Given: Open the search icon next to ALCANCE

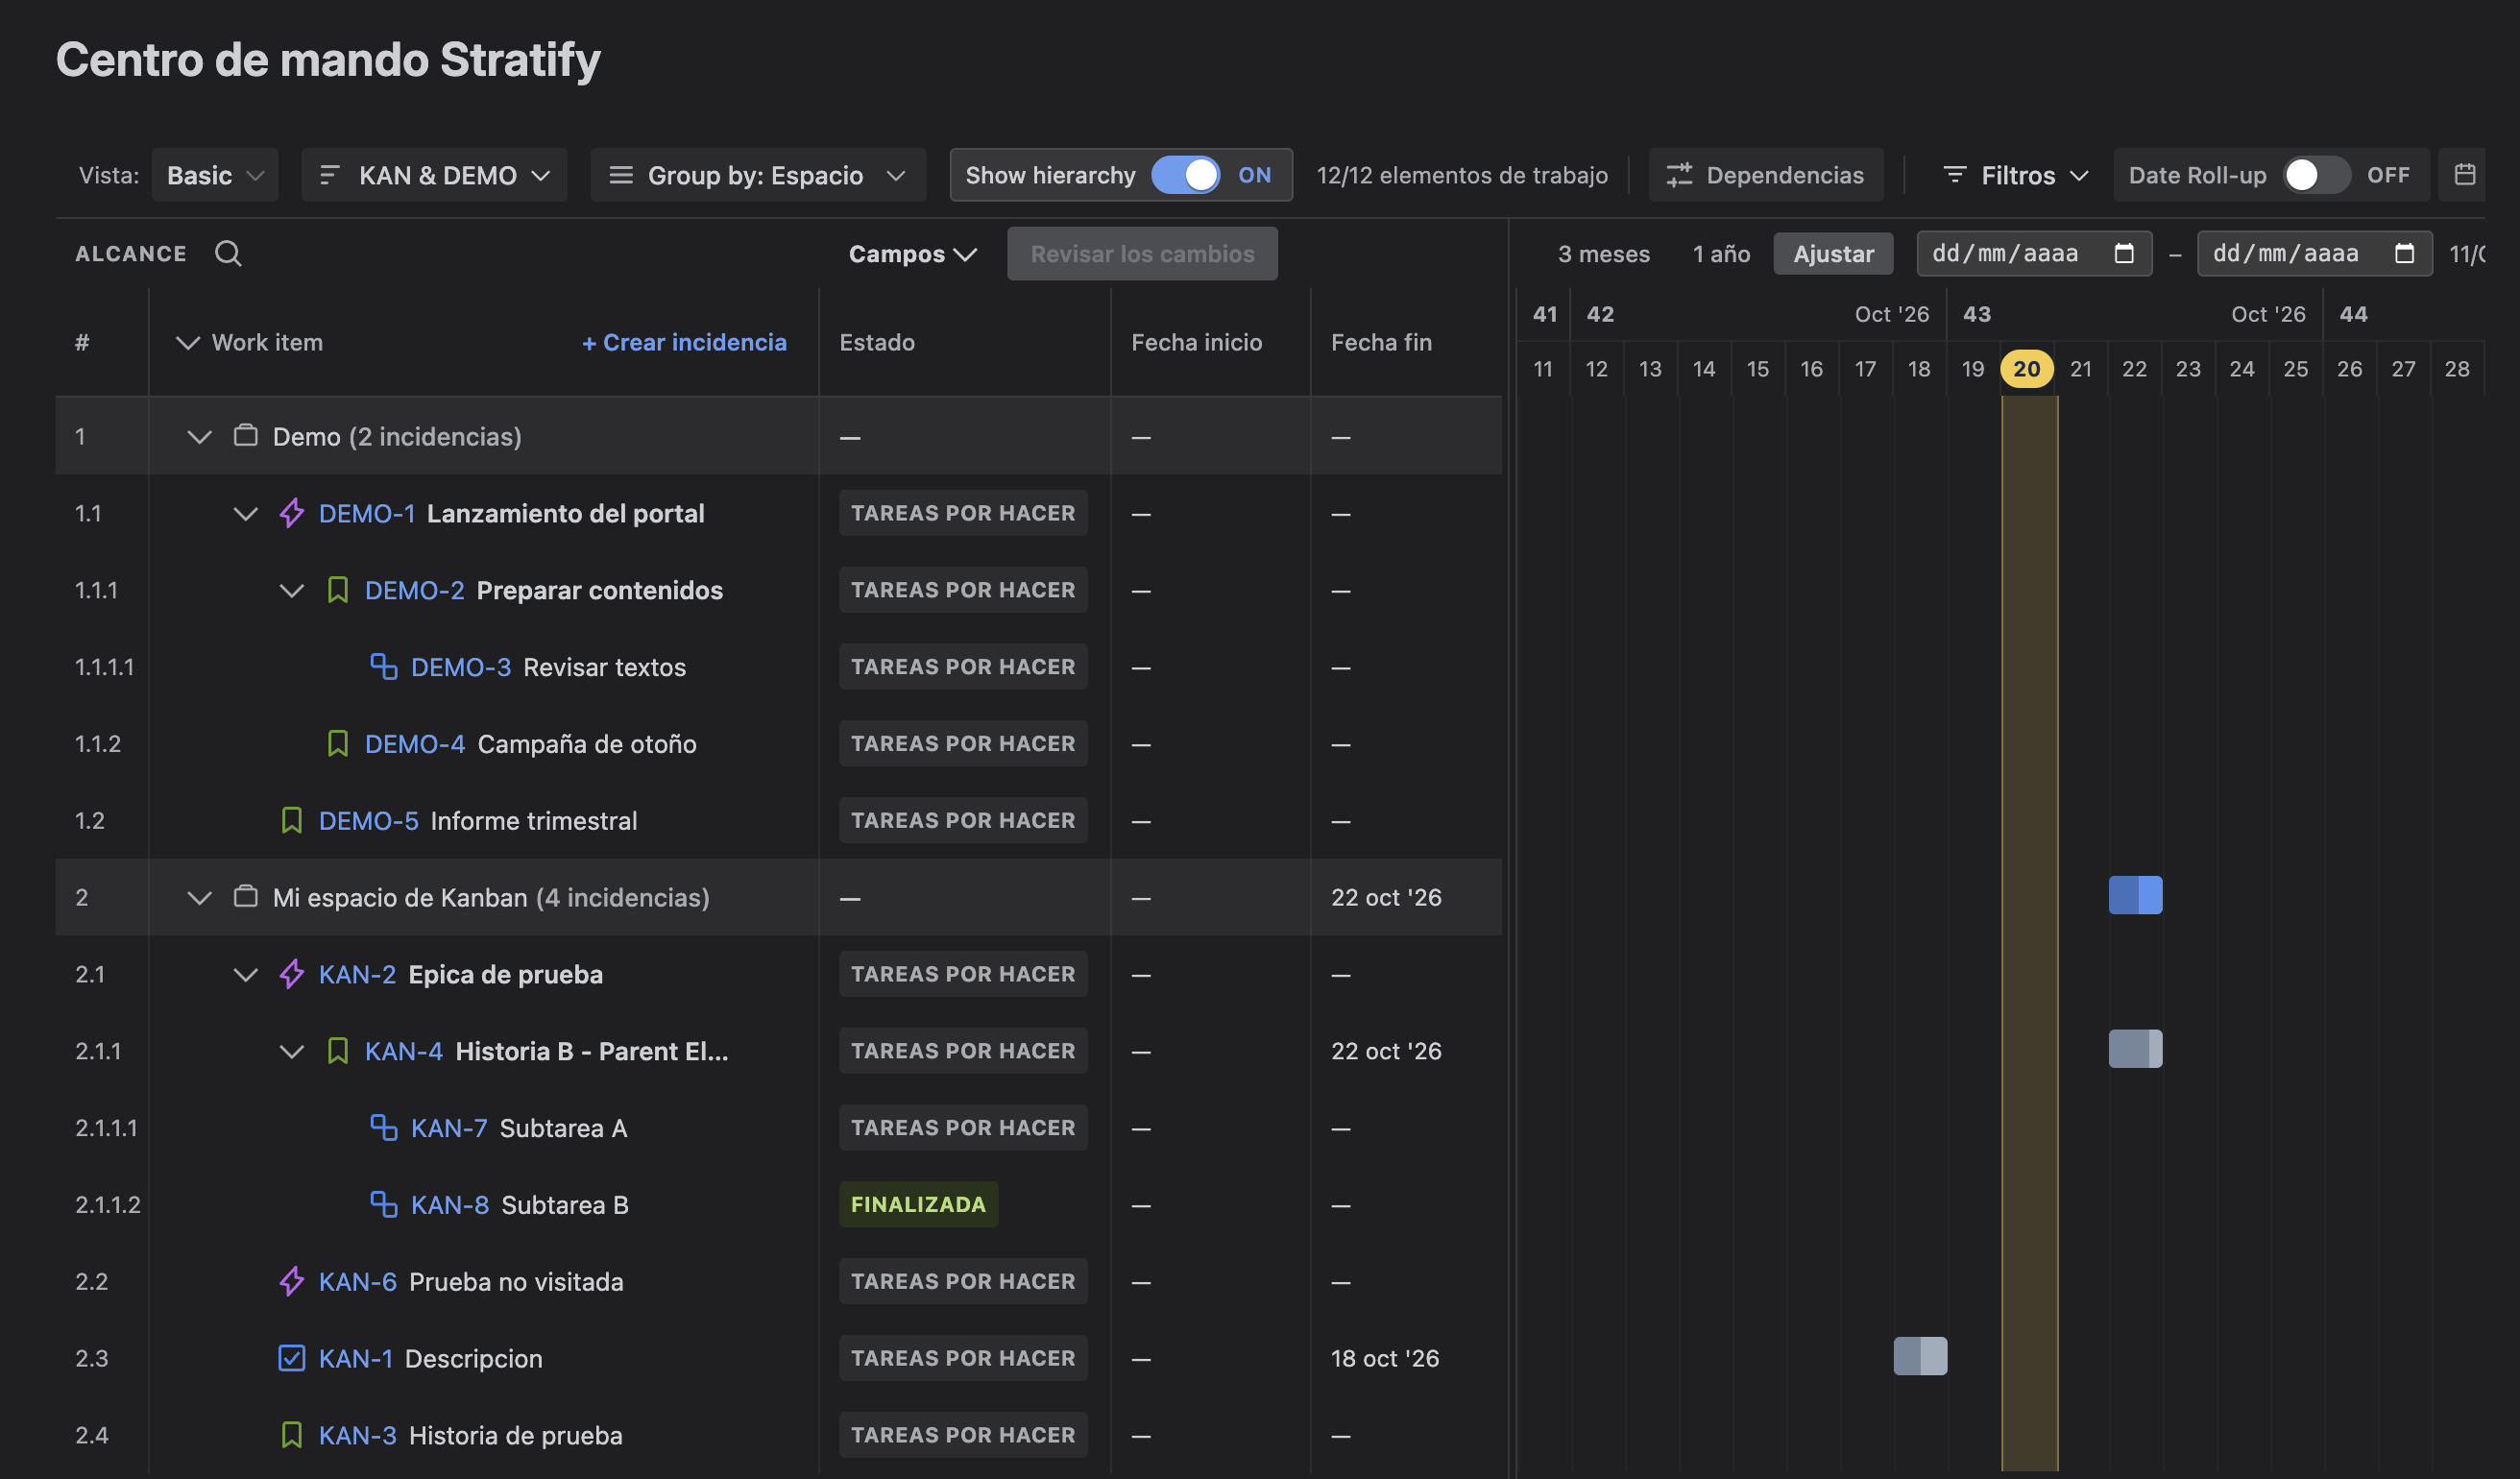Looking at the screenshot, I should (x=228, y=254).
